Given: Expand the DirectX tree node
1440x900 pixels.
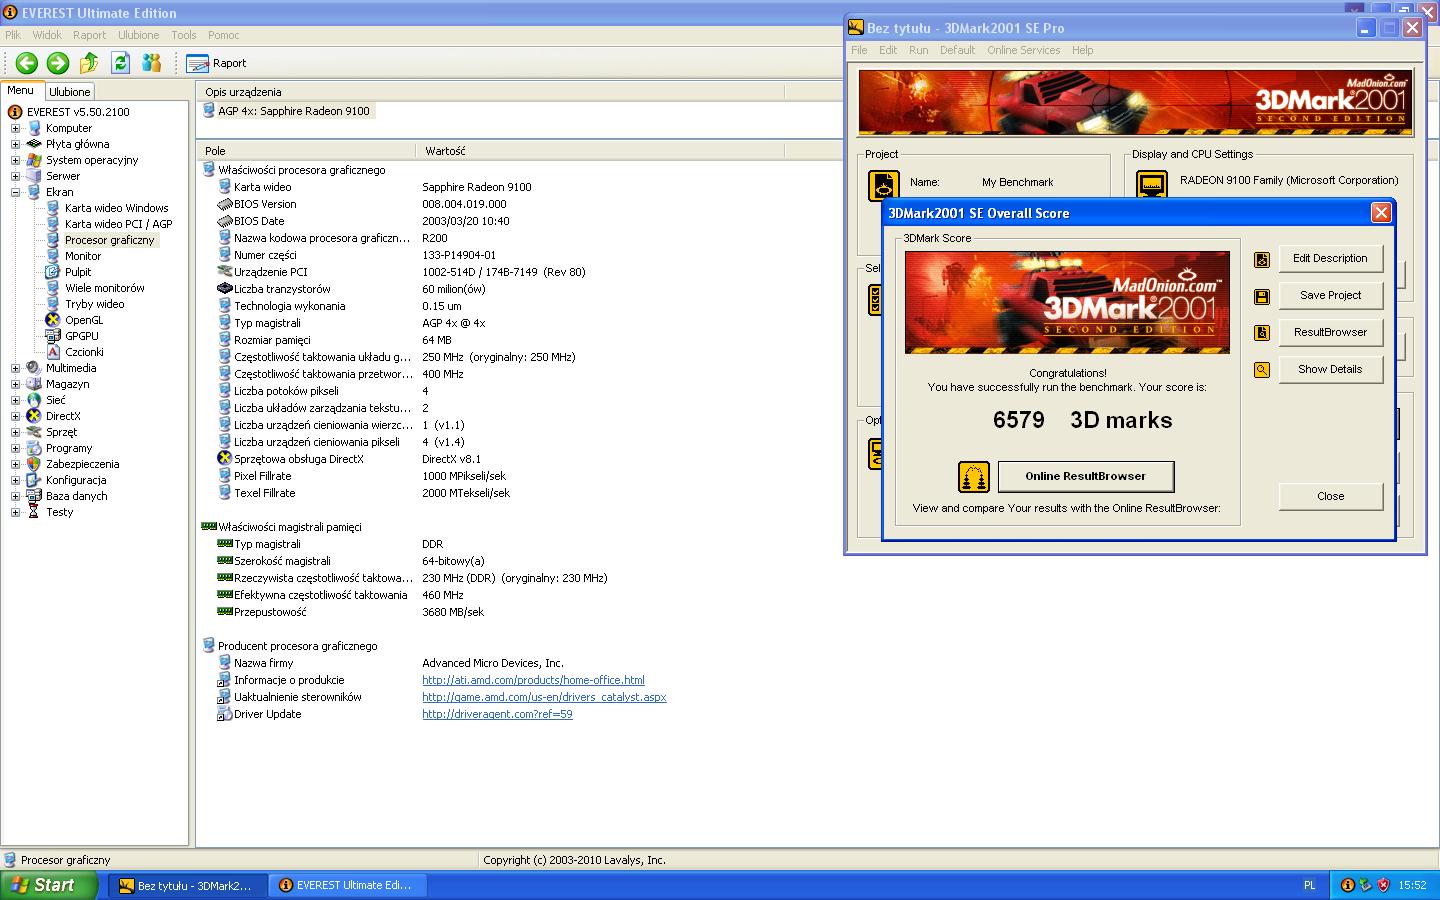Looking at the screenshot, I should point(14,416).
